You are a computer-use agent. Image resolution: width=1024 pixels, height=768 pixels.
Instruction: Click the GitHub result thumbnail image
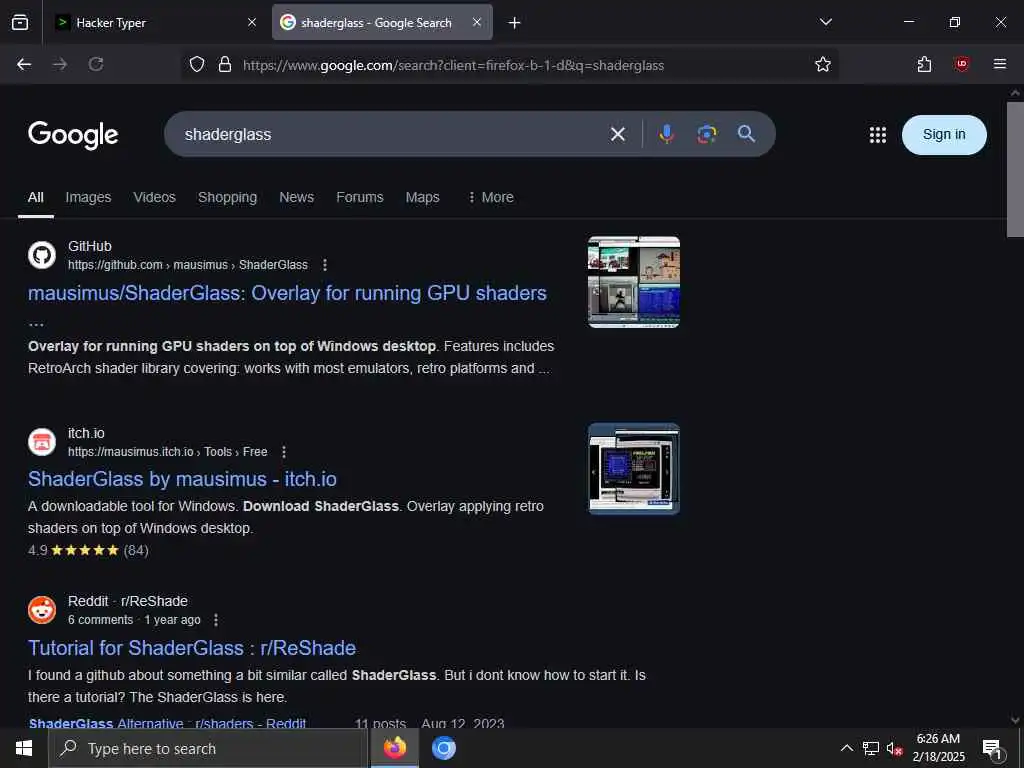pyautogui.click(x=633, y=282)
